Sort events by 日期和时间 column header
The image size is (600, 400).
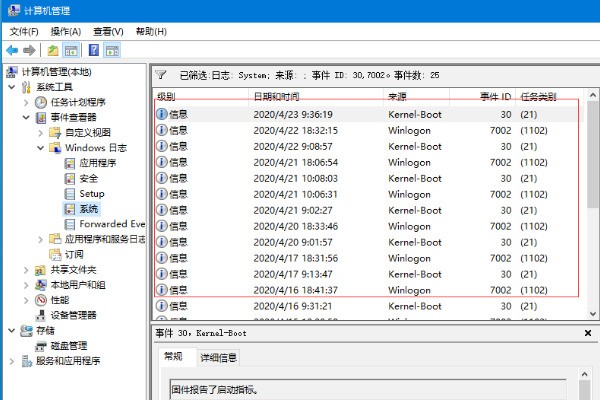275,97
